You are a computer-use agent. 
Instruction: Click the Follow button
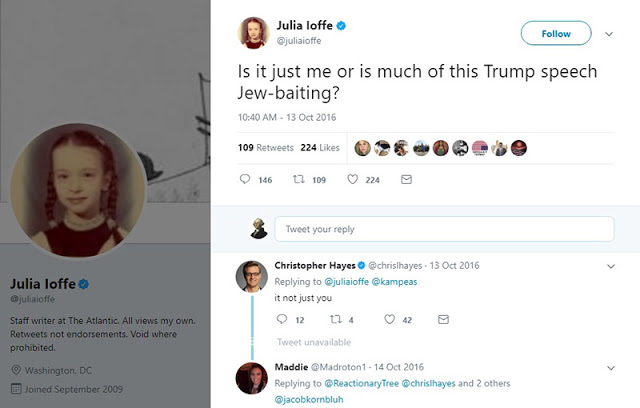click(x=556, y=33)
